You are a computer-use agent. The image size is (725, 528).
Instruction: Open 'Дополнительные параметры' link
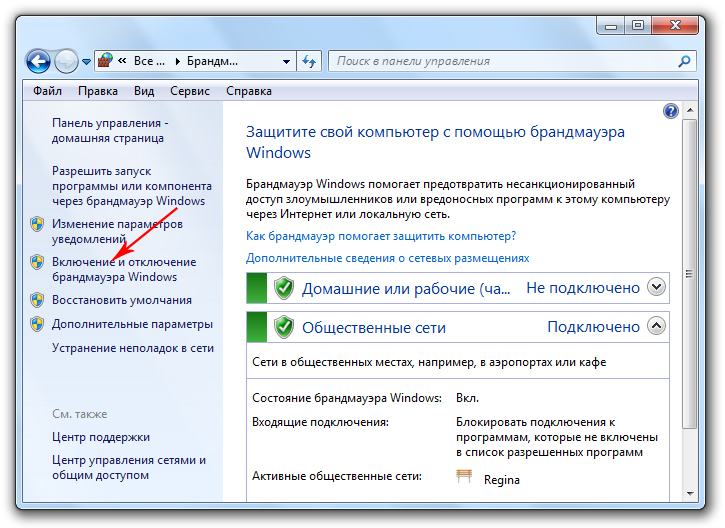point(132,324)
